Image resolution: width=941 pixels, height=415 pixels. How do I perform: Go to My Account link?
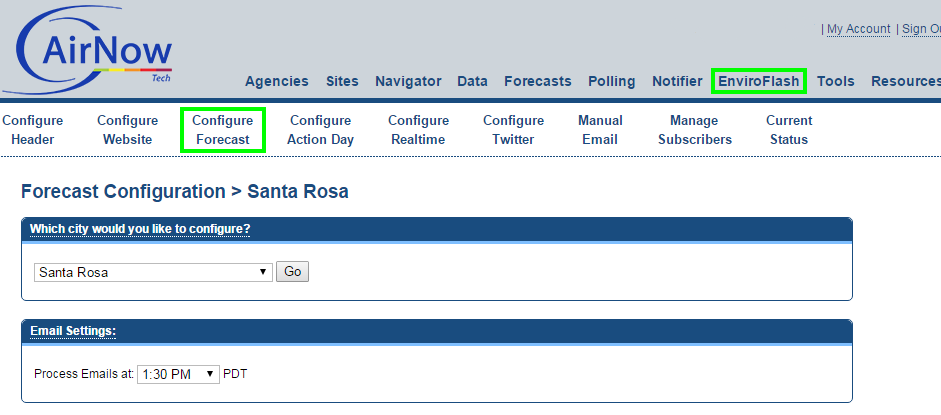859,29
